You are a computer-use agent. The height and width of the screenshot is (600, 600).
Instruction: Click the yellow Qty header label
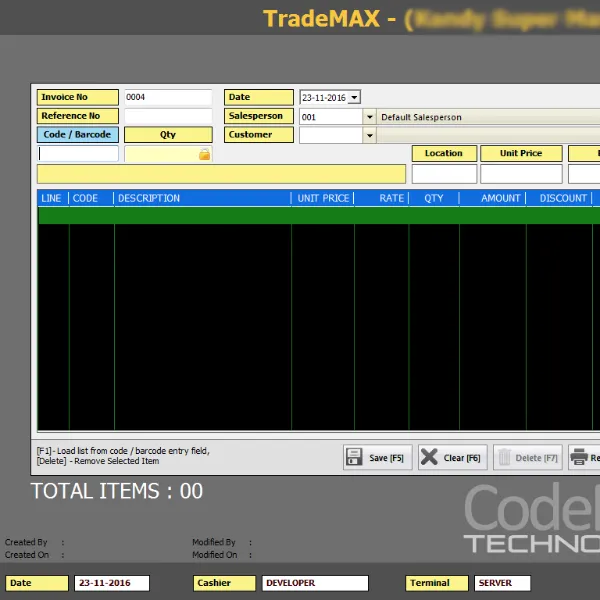tap(168, 135)
